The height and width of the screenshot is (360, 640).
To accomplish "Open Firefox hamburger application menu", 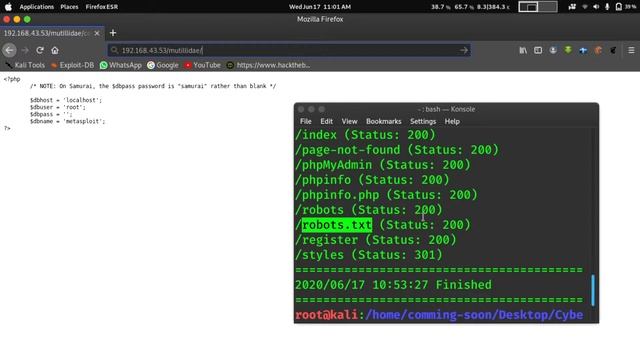I will pyautogui.click(x=631, y=50).
